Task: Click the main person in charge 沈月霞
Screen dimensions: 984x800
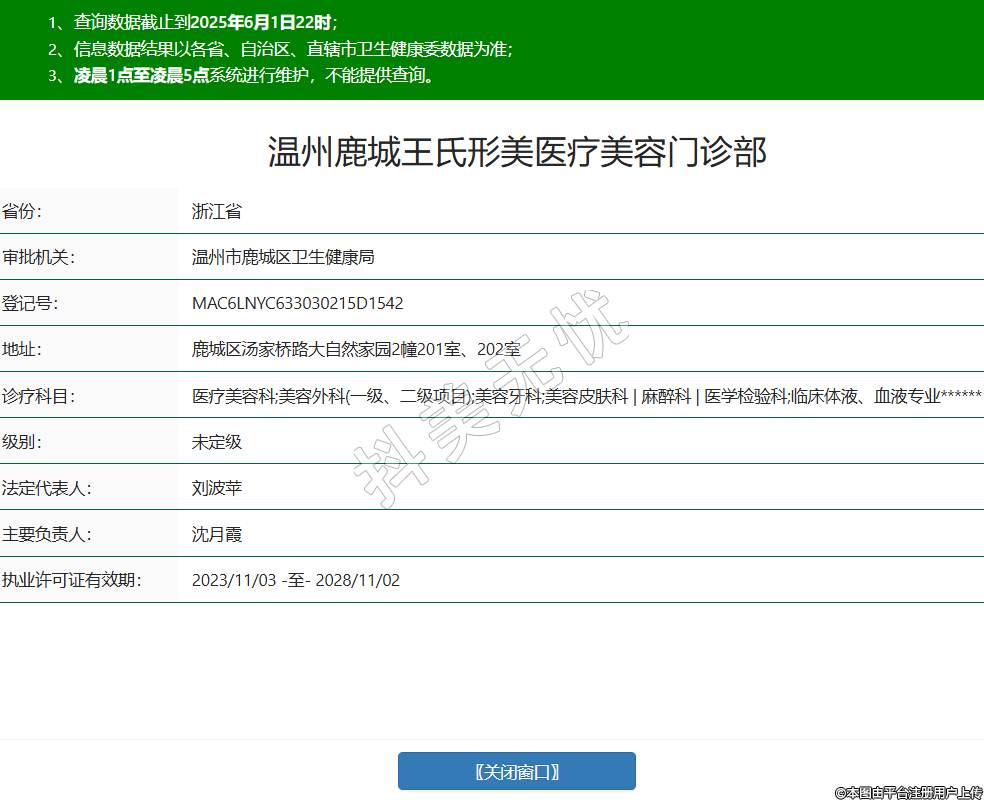Action: [x=217, y=534]
